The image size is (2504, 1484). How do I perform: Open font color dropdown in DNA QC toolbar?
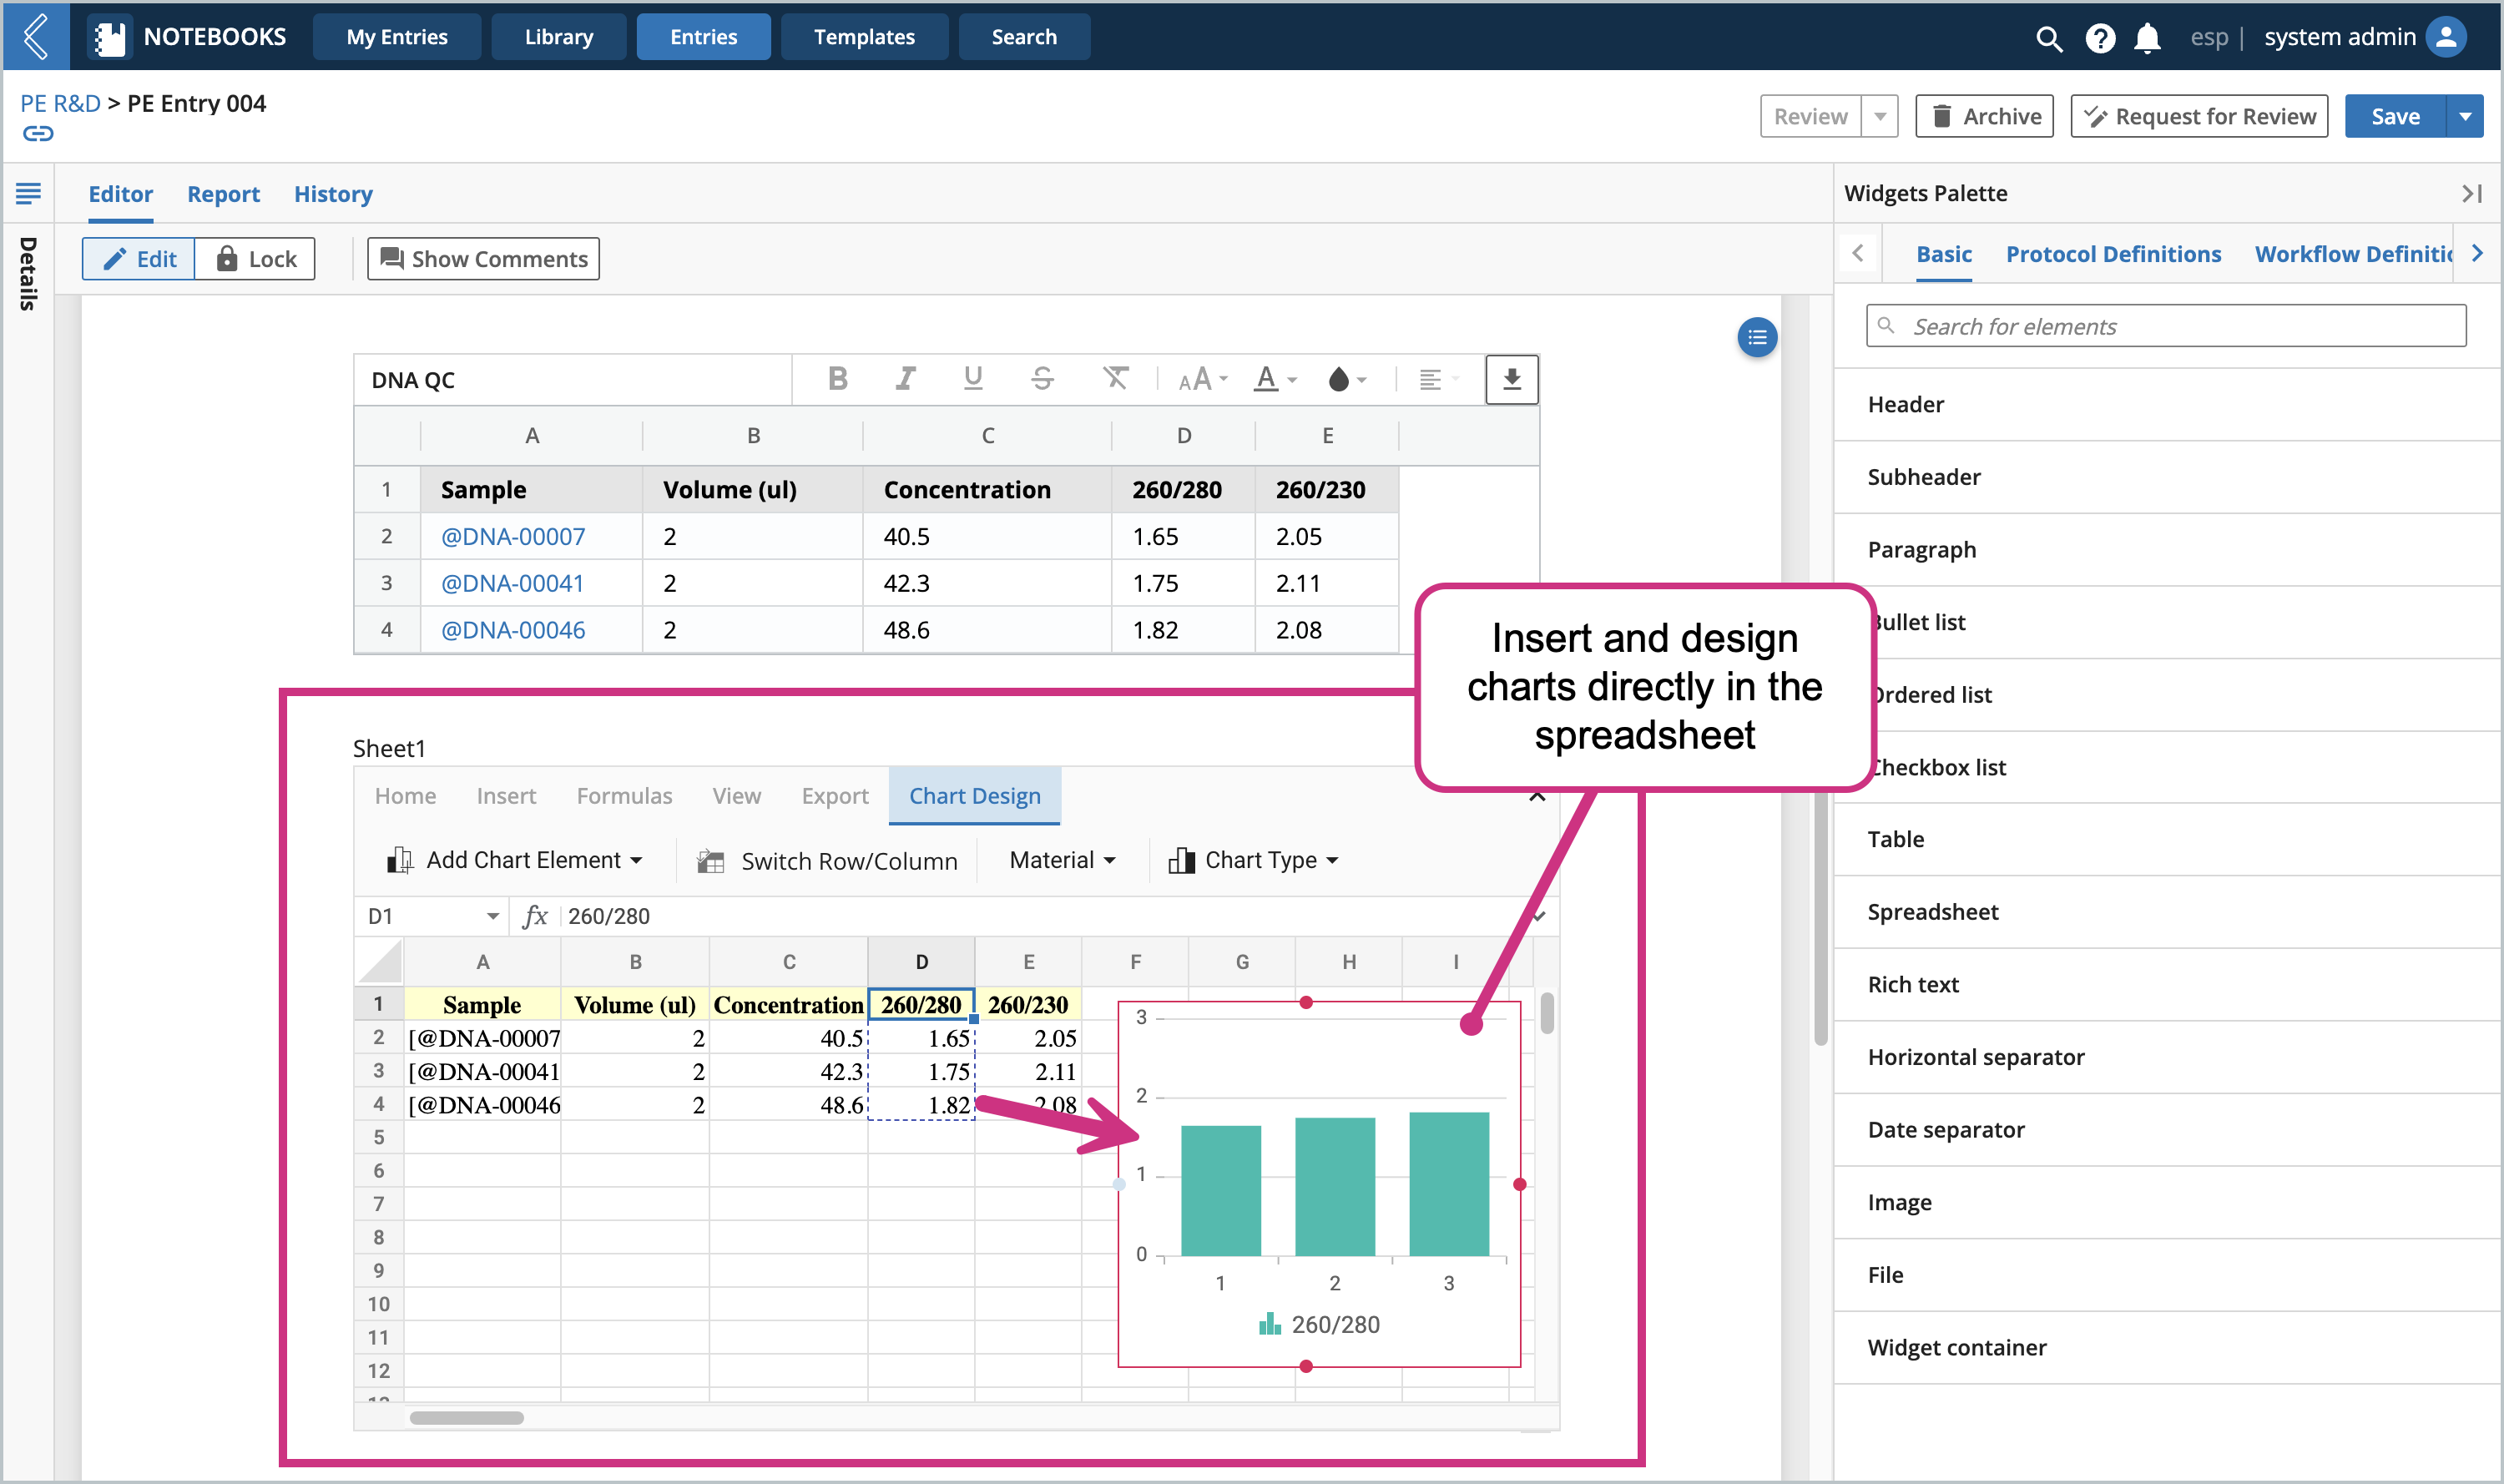tap(1275, 379)
